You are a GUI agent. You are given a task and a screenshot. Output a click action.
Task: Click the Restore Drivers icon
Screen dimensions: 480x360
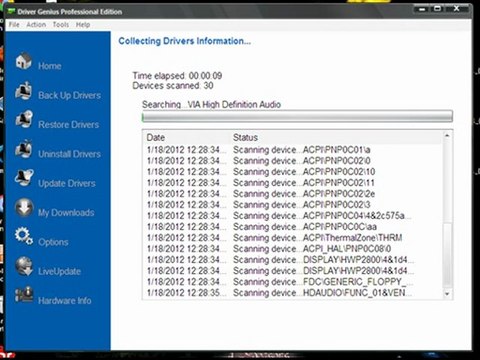(24, 120)
